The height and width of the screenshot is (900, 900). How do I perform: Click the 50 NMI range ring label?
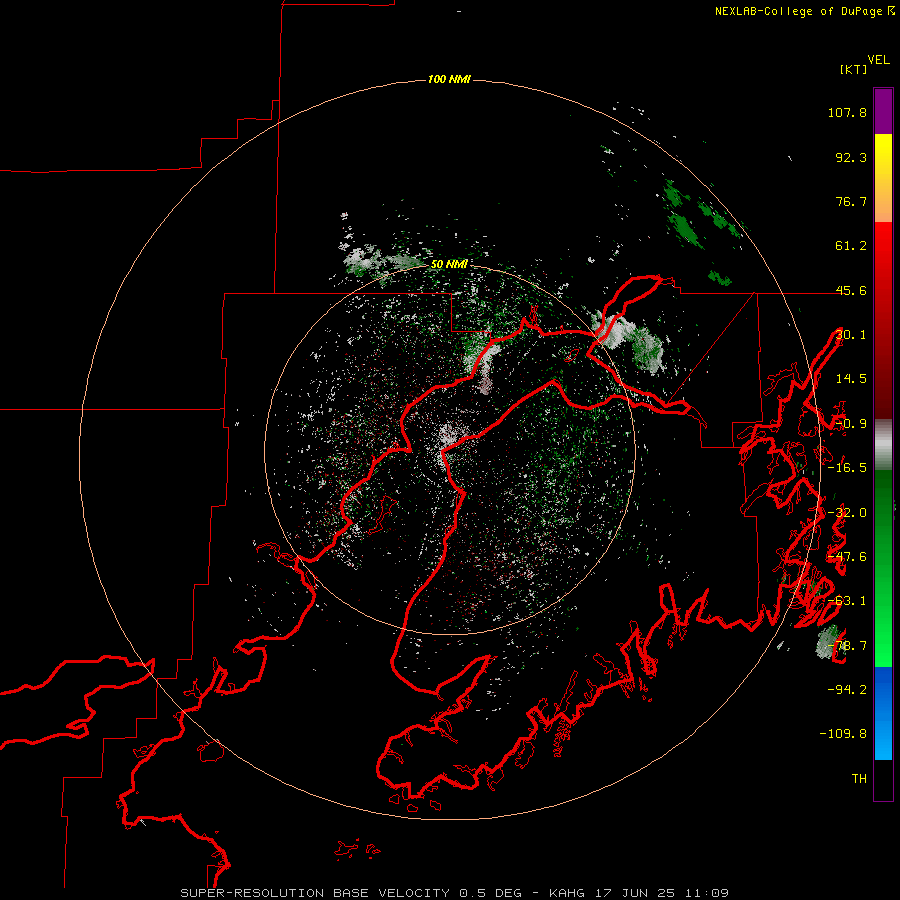coord(449,264)
